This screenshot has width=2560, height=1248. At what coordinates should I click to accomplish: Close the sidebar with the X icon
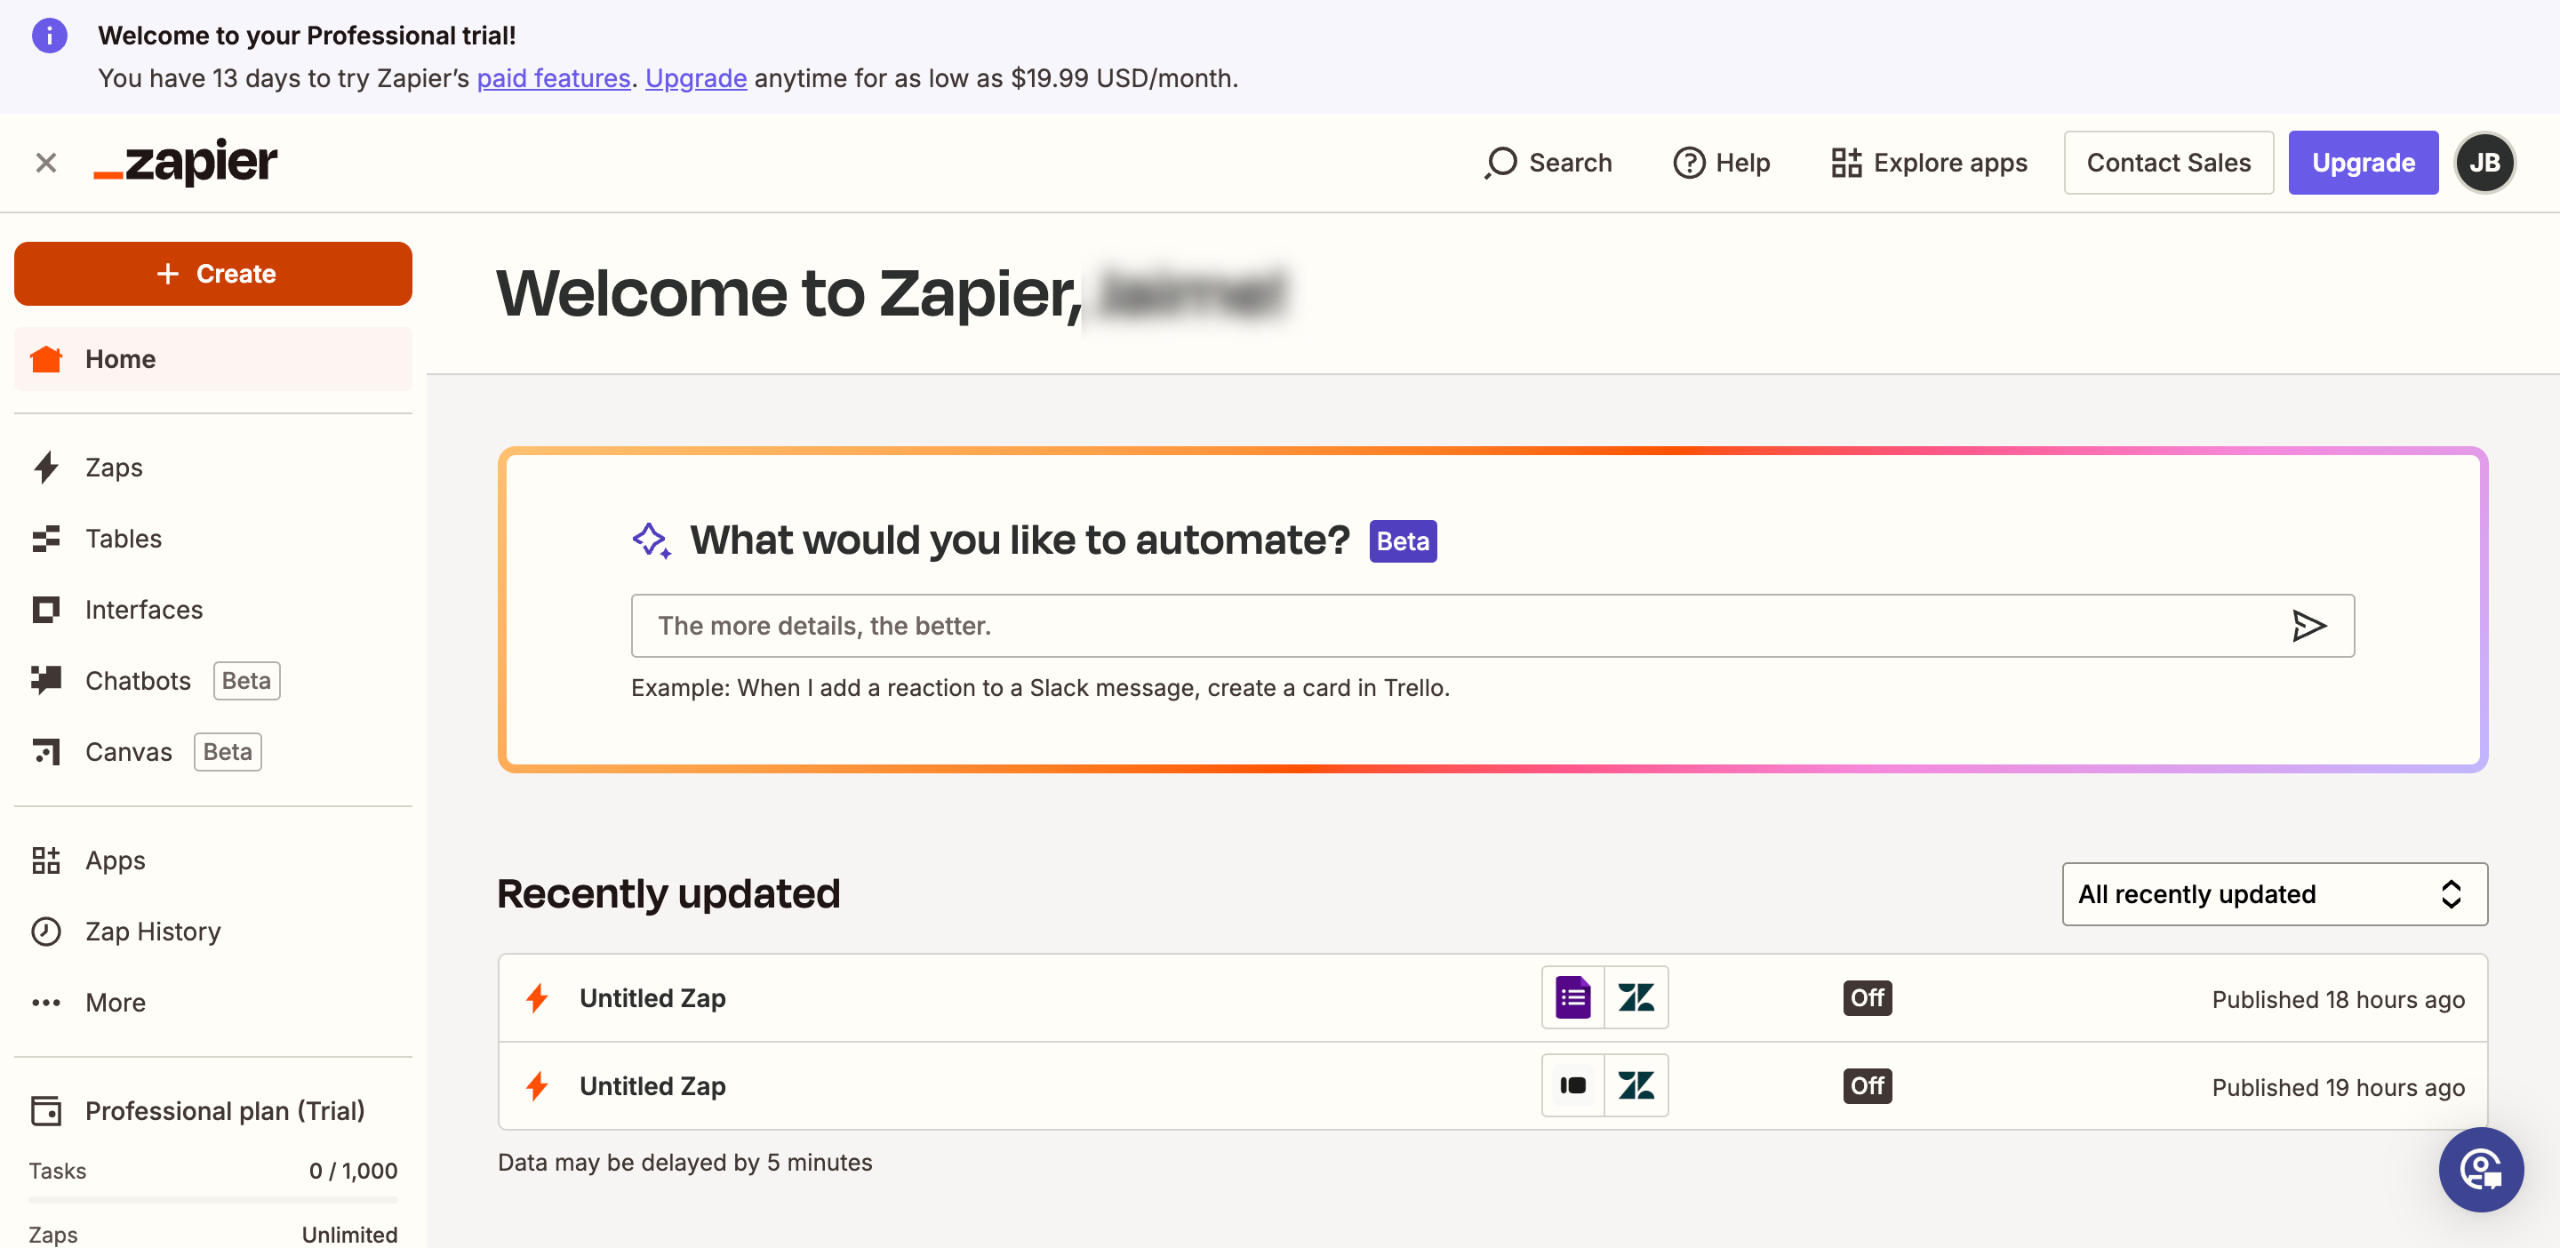pyautogui.click(x=46, y=162)
